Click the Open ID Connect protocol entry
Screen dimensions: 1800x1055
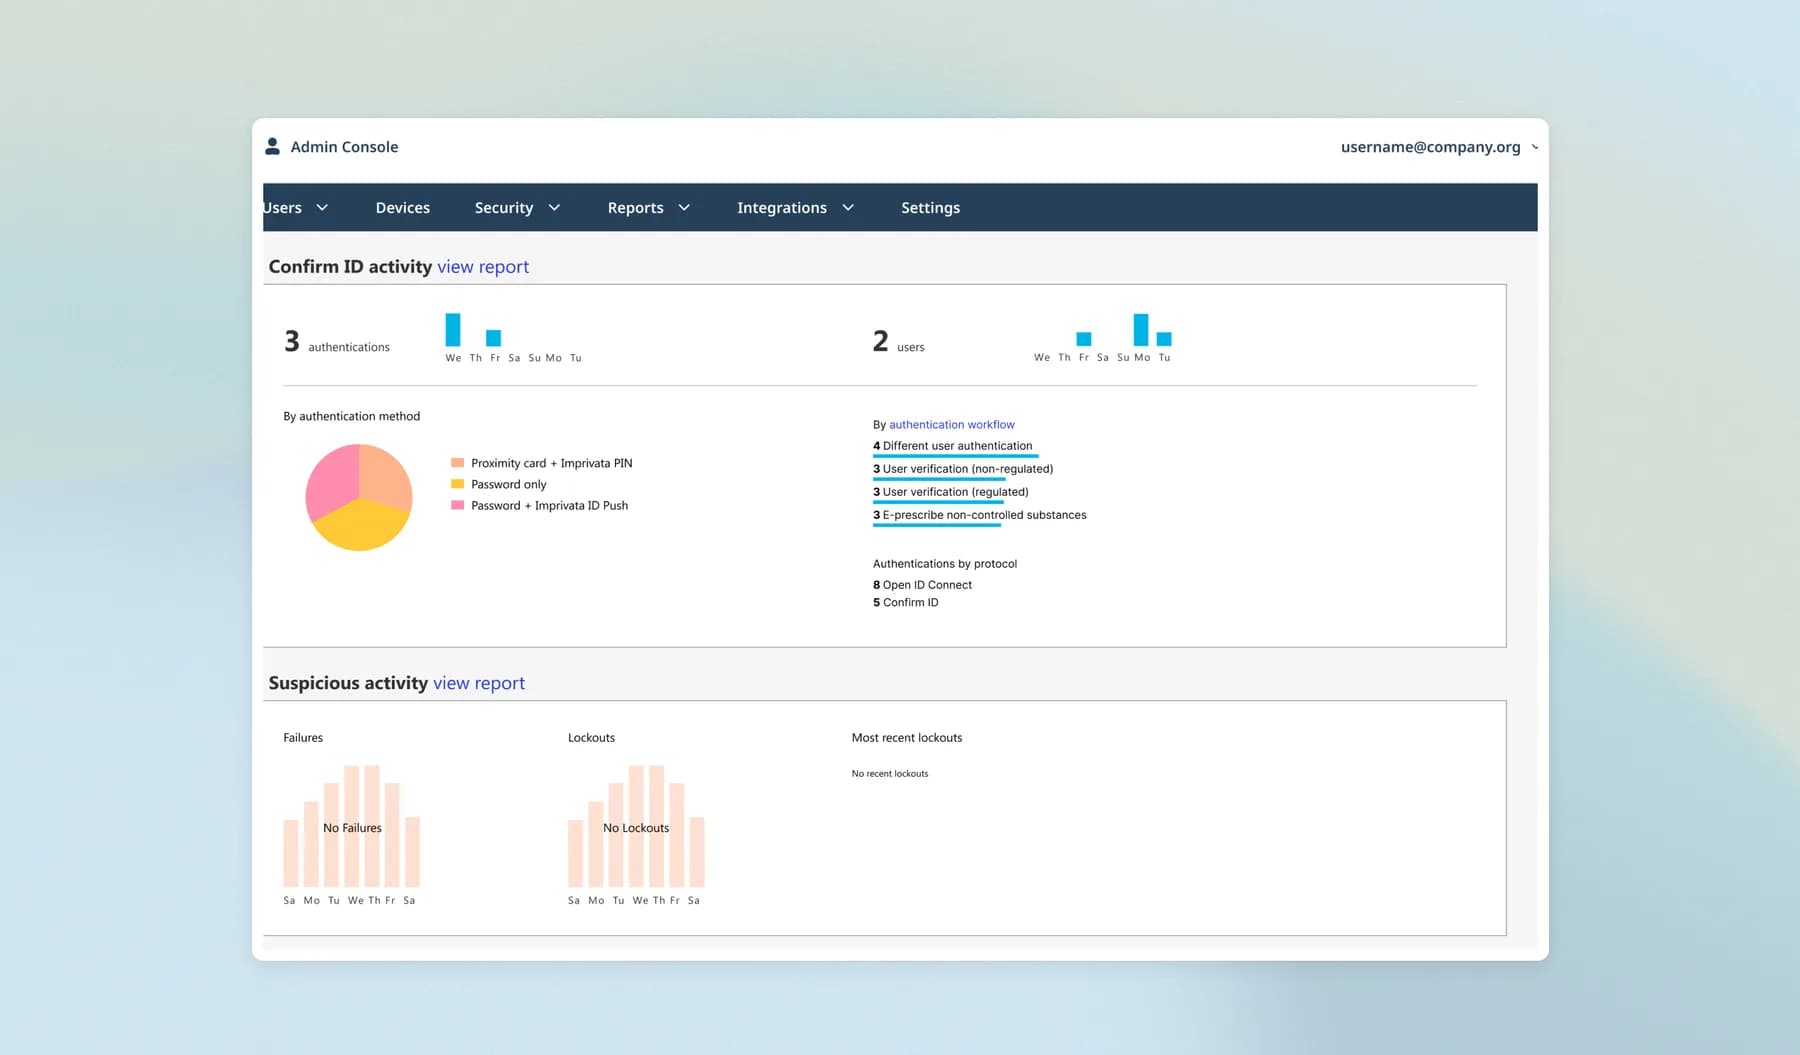pyautogui.click(x=922, y=585)
